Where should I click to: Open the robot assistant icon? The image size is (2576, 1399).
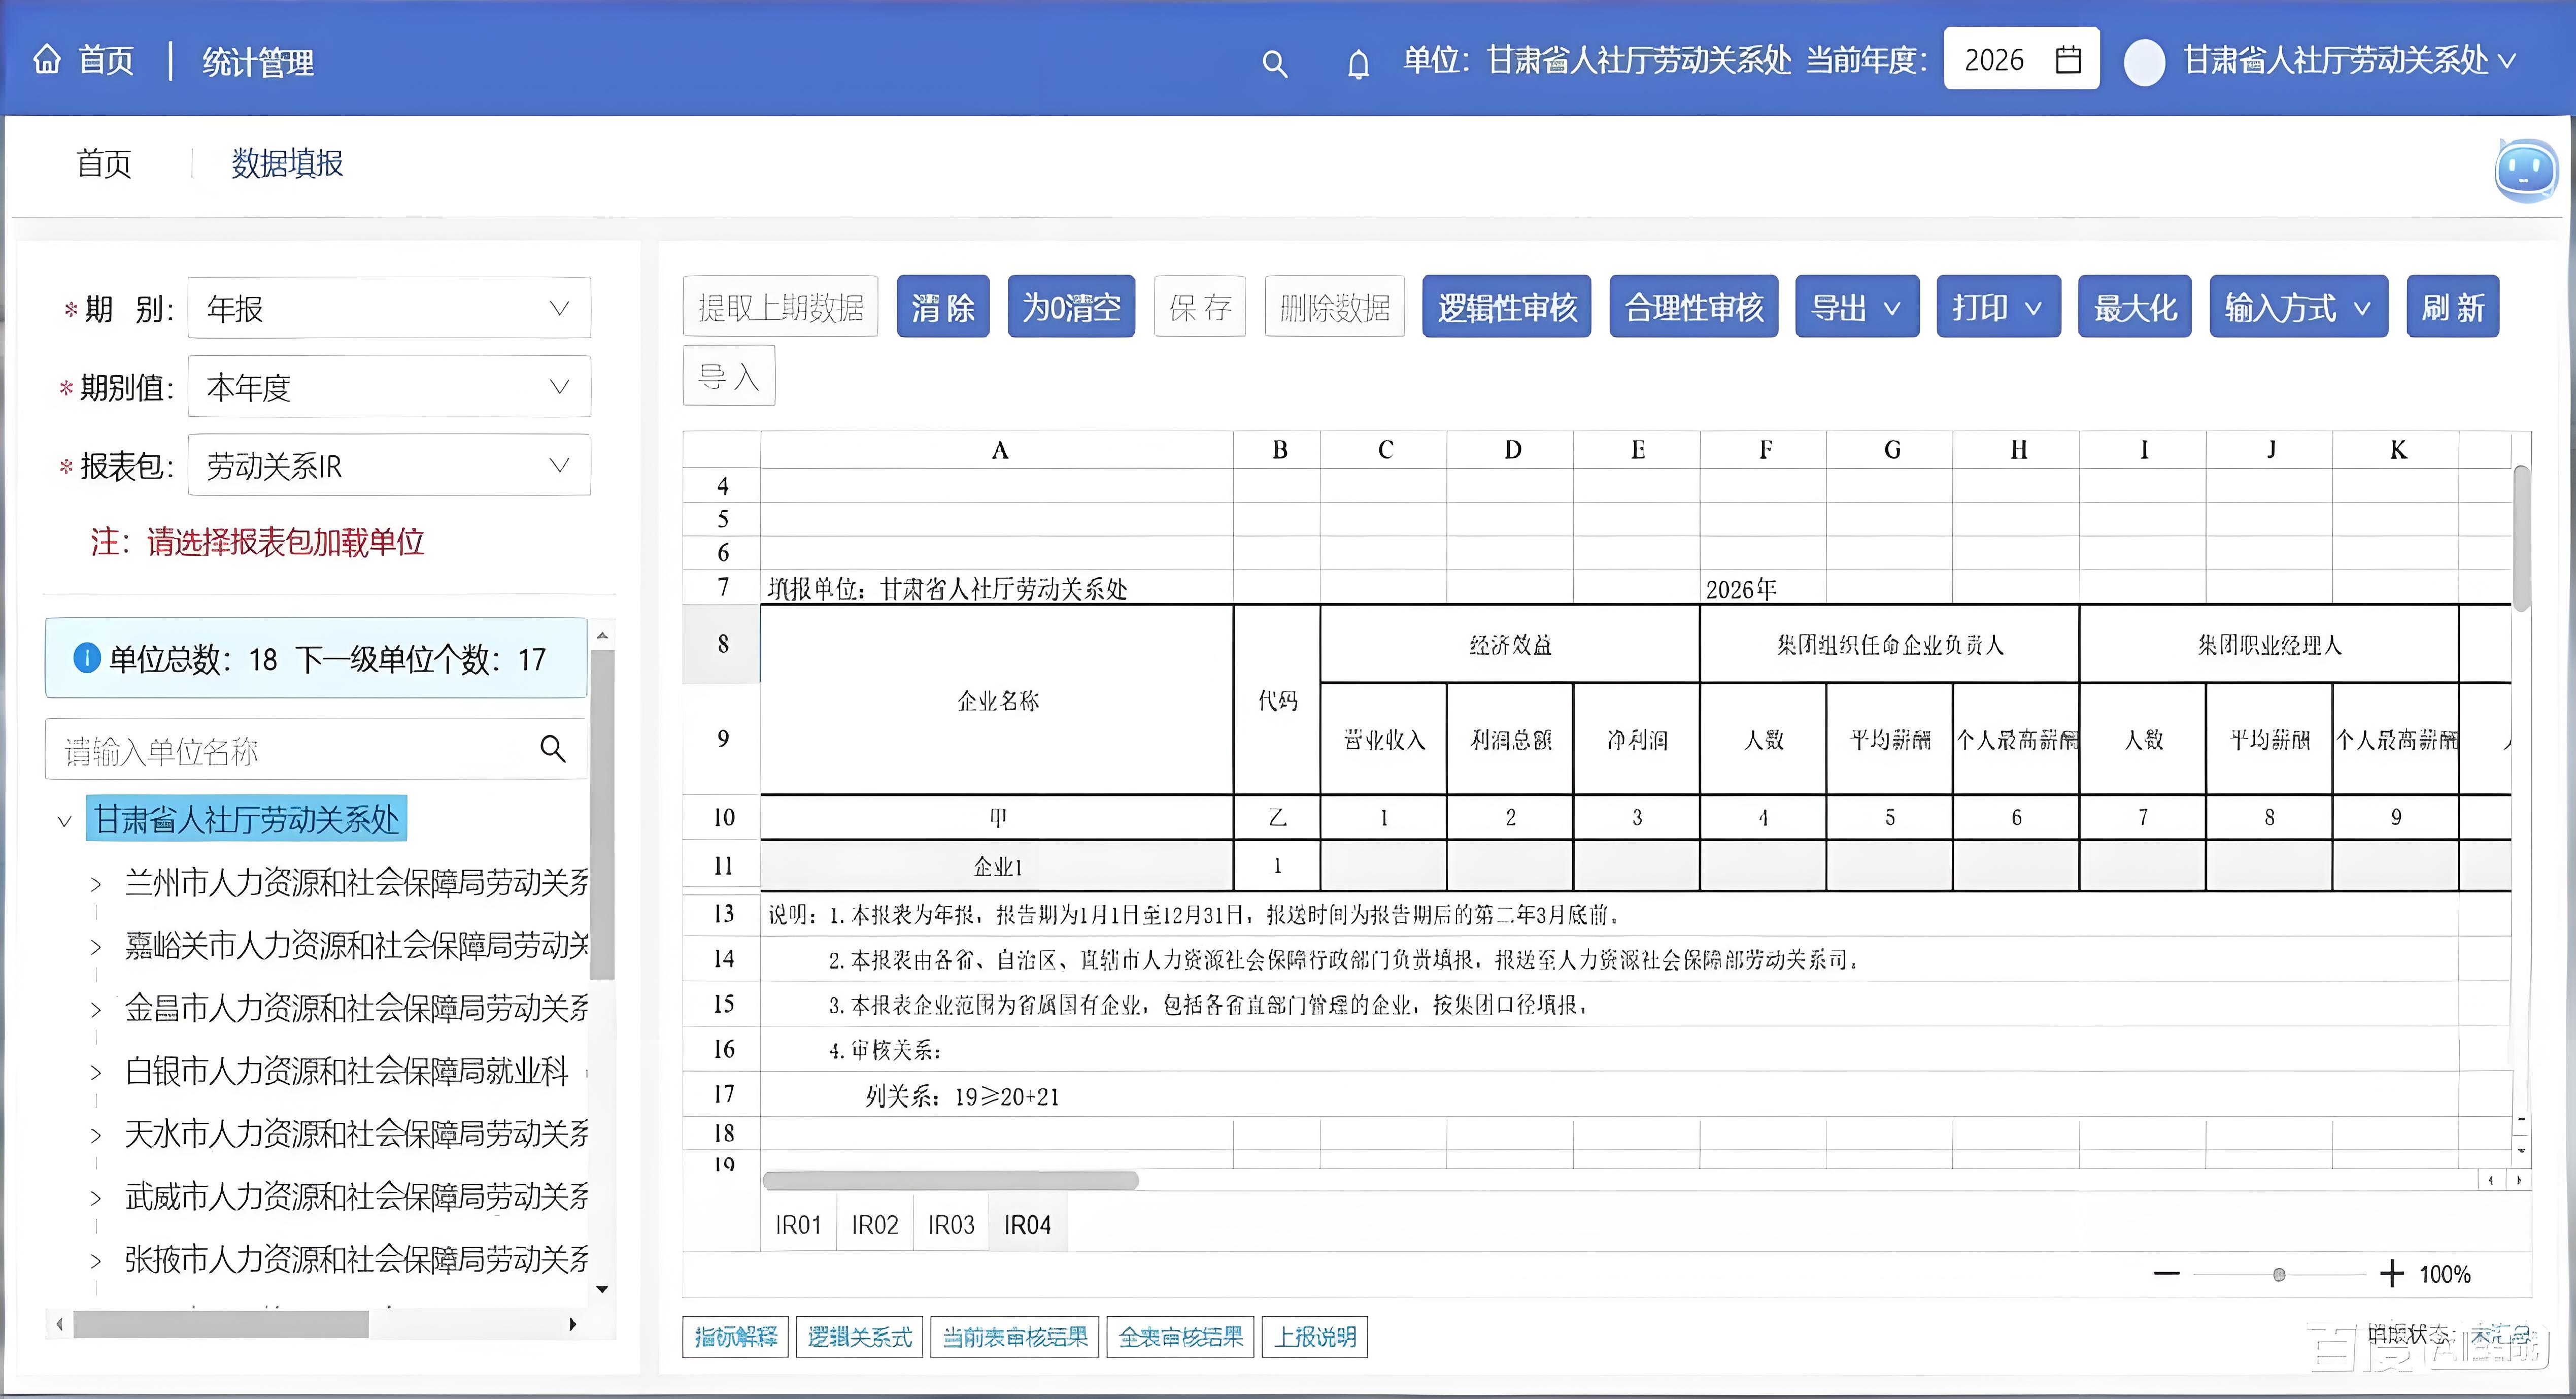tap(2526, 170)
